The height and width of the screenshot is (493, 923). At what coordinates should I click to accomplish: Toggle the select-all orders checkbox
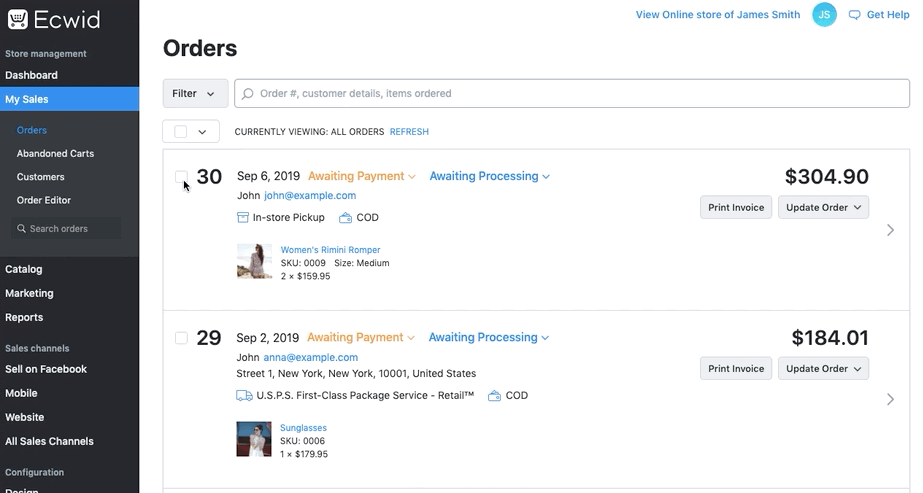[x=180, y=132]
